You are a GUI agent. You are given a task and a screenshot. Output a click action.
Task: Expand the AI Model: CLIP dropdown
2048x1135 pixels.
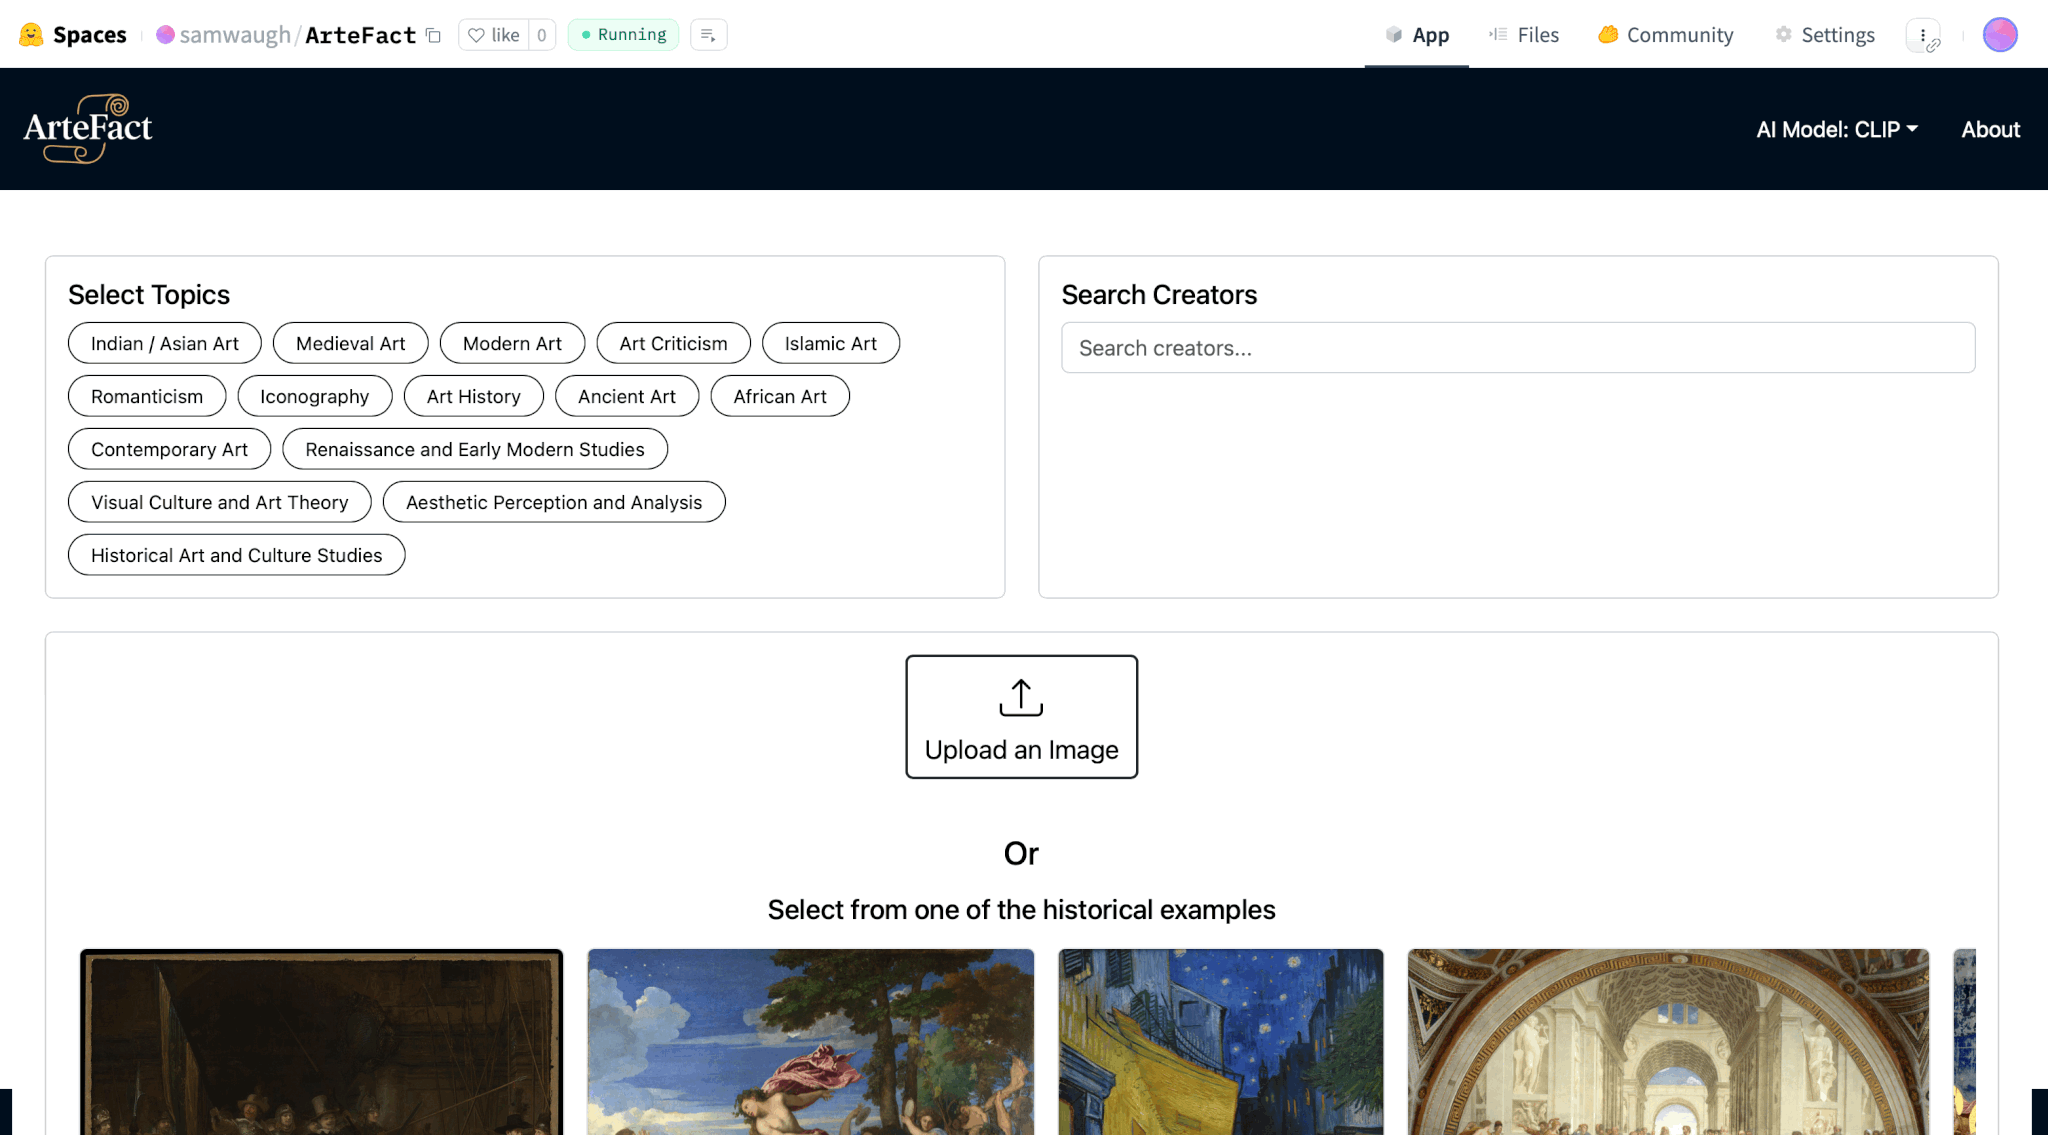coord(1837,129)
